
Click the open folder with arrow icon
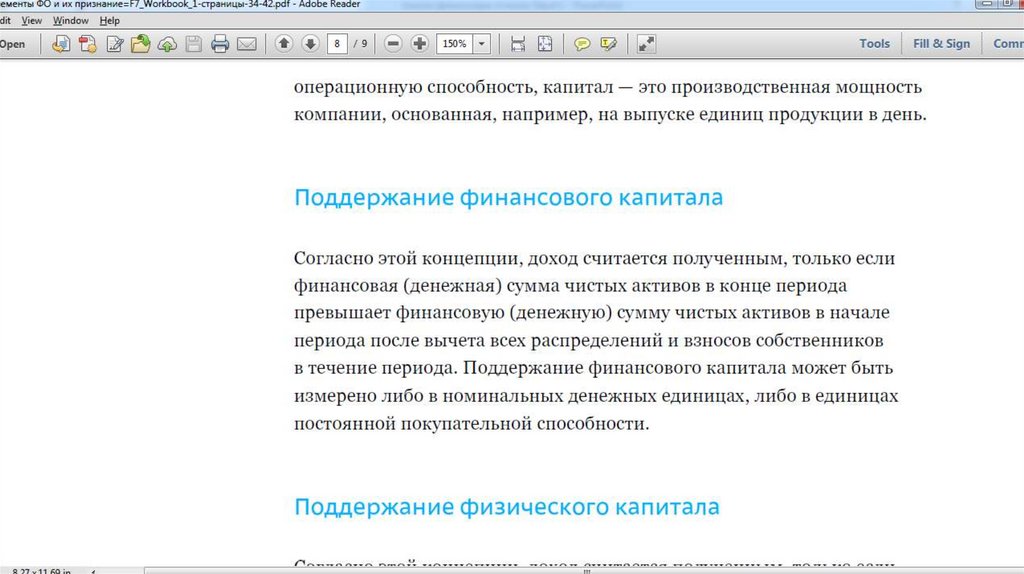tap(140, 44)
